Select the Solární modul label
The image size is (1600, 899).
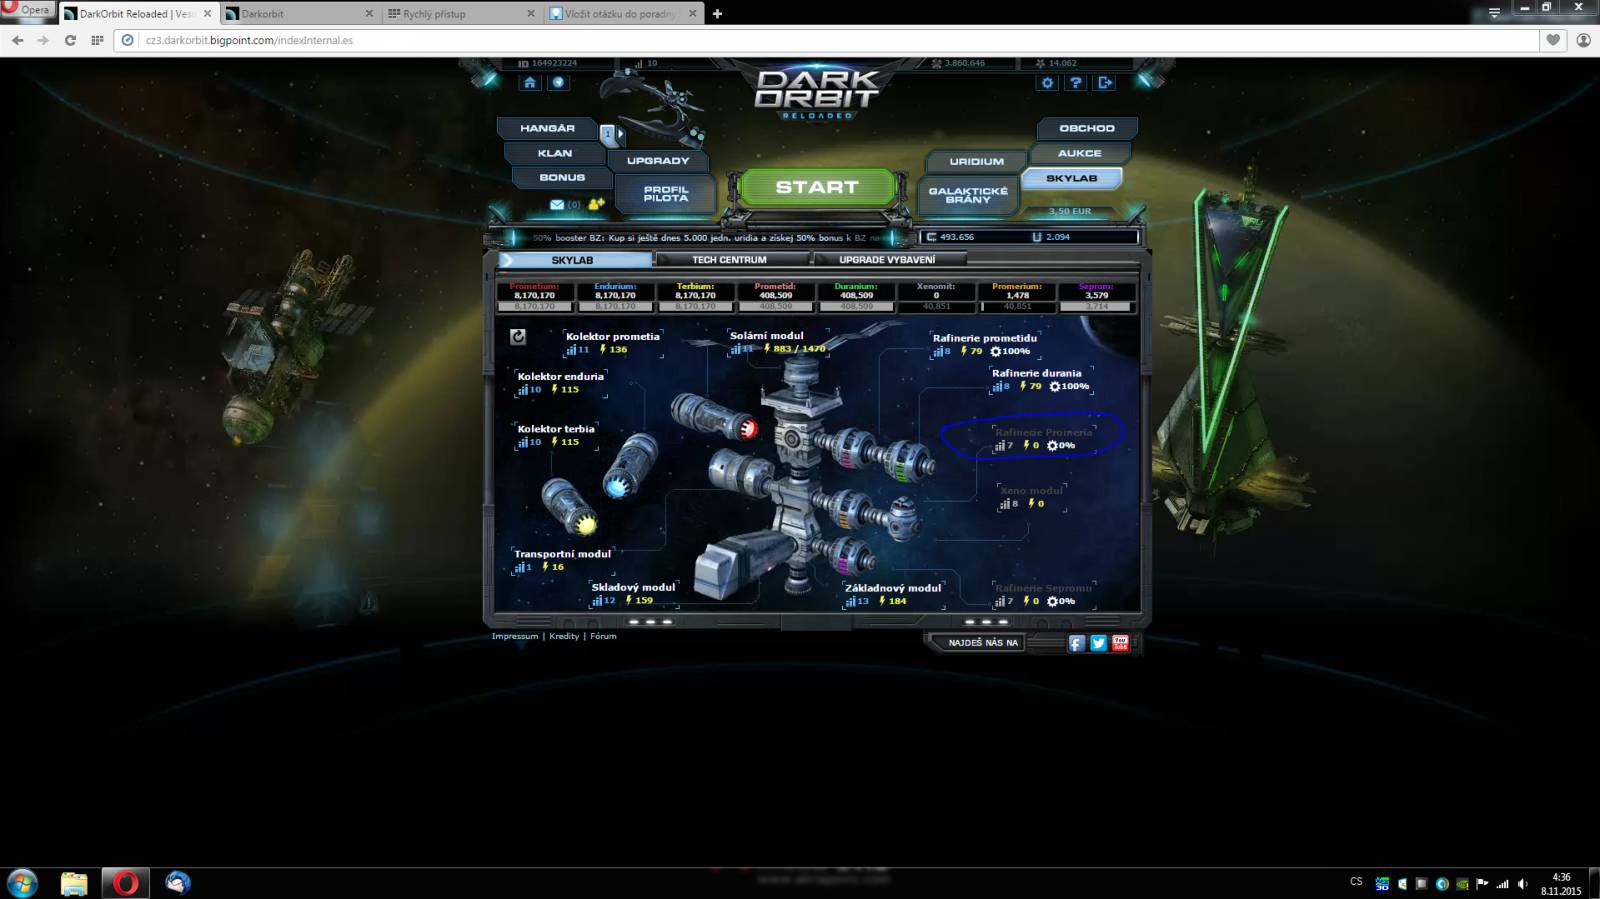pos(767,336)
